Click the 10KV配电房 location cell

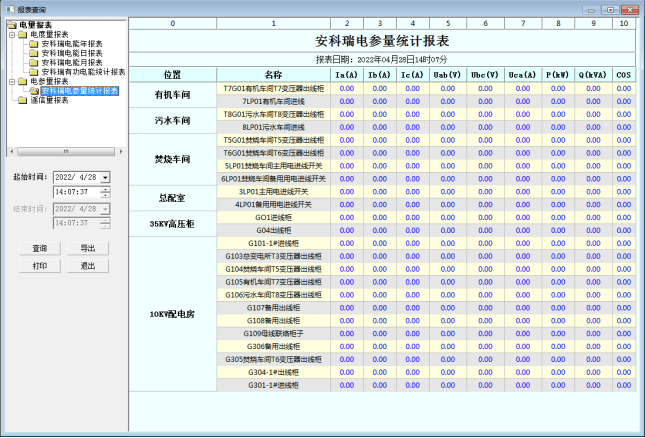coord(173,314)
